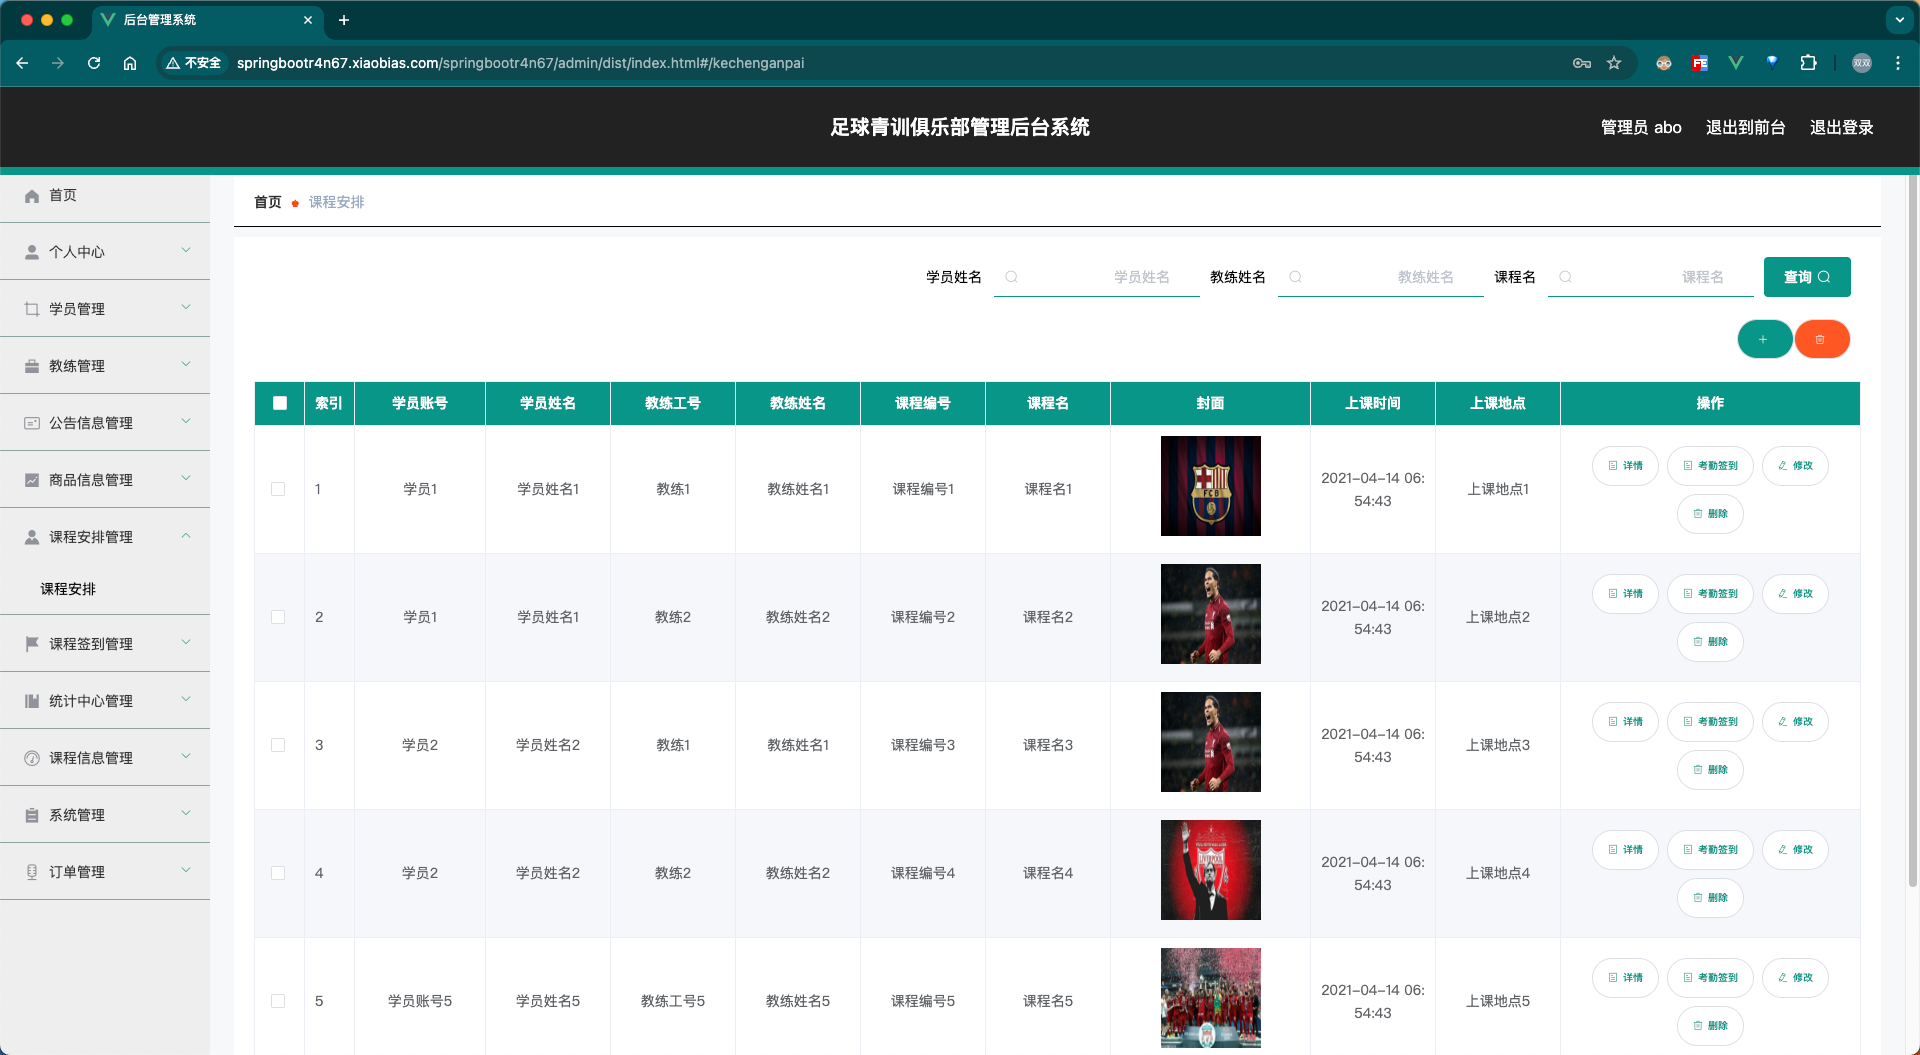The width and height of the screenshot is (1920, 1055).
Task: Expand the 统计中心管理 chevron
Action: 186,699
